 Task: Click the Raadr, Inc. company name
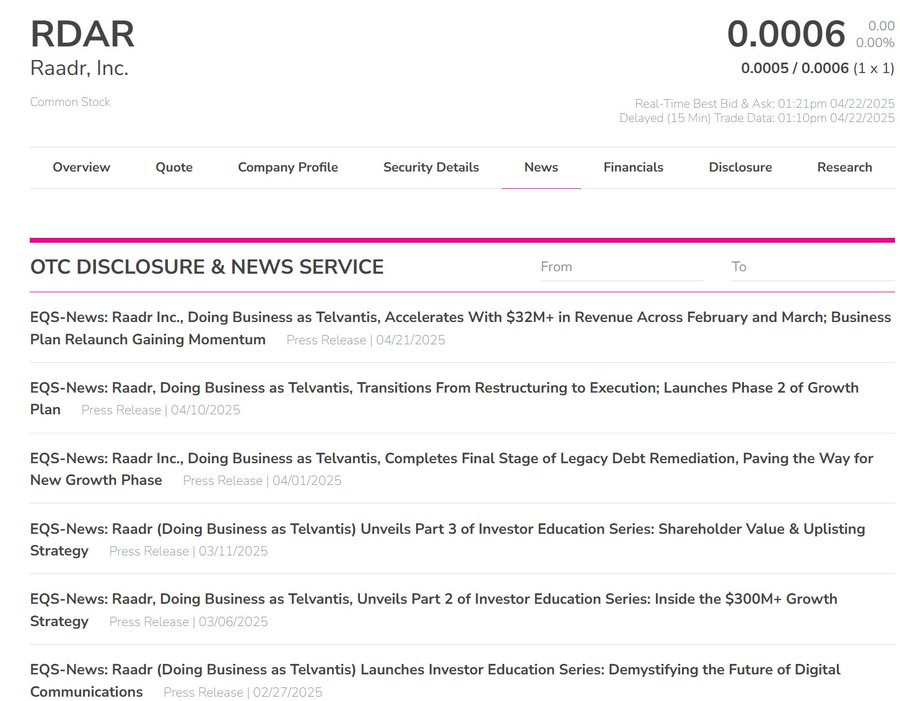79,68
